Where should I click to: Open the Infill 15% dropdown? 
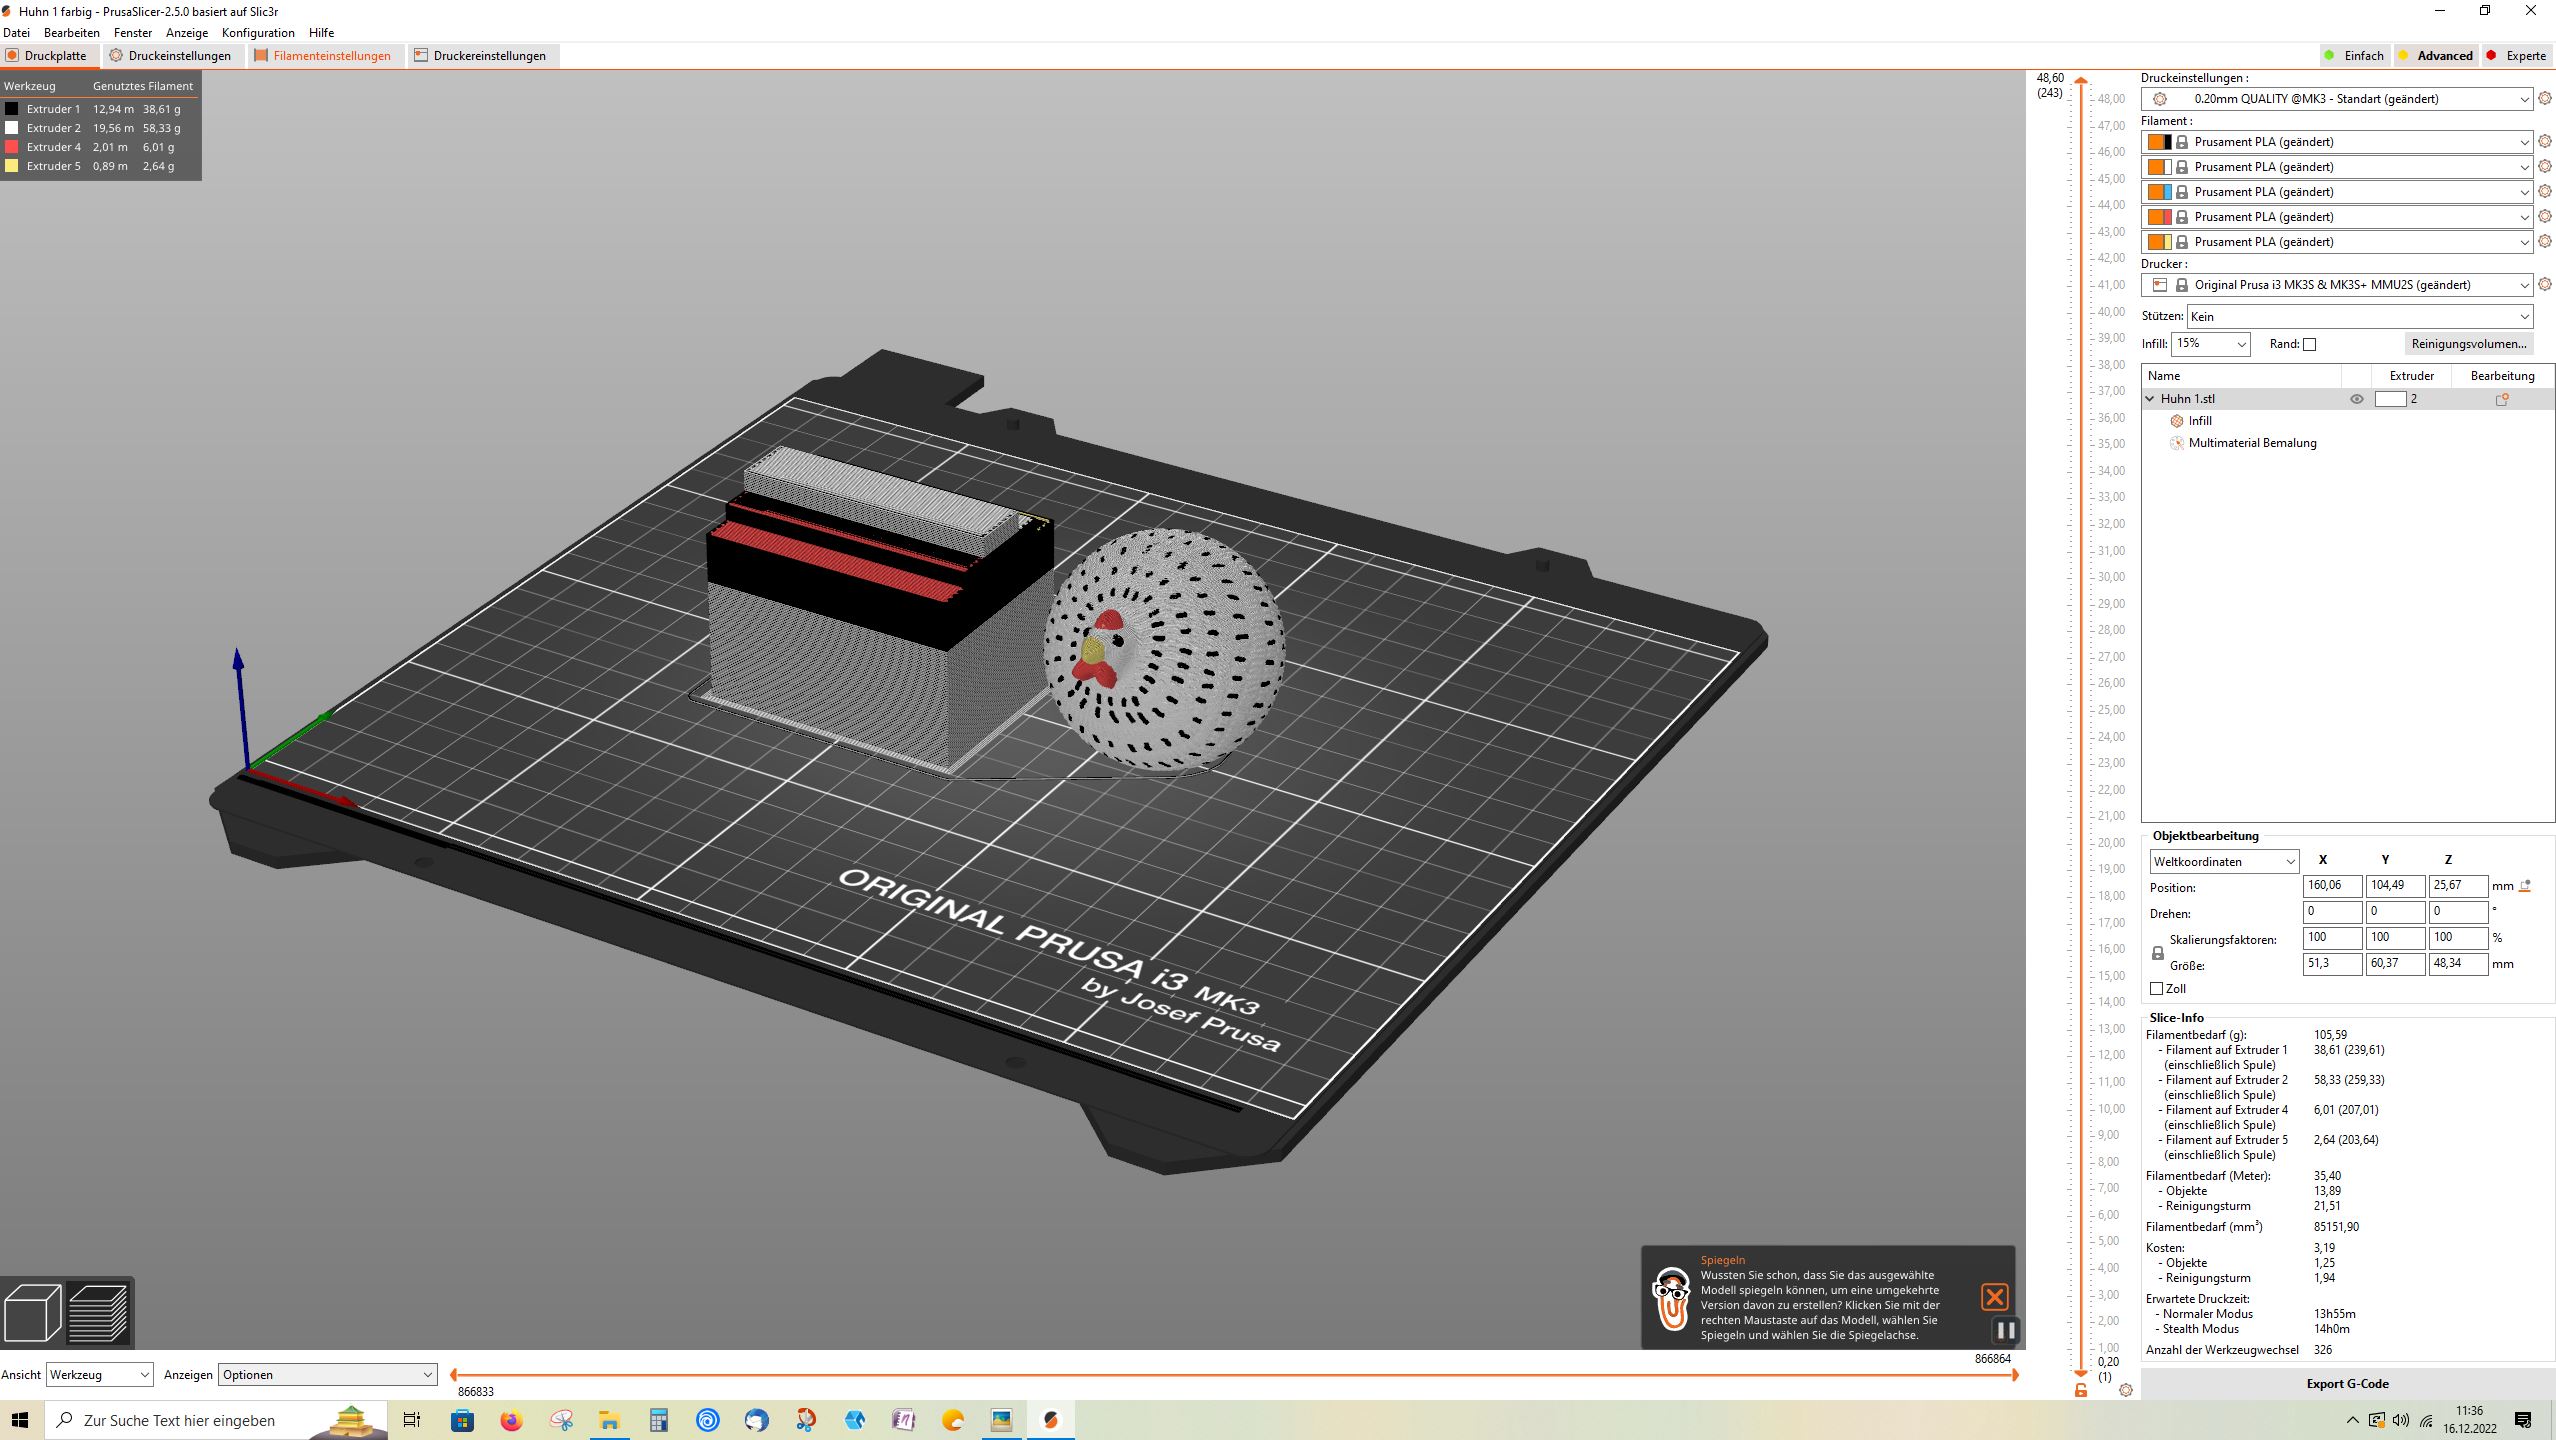click(2210, 344)
